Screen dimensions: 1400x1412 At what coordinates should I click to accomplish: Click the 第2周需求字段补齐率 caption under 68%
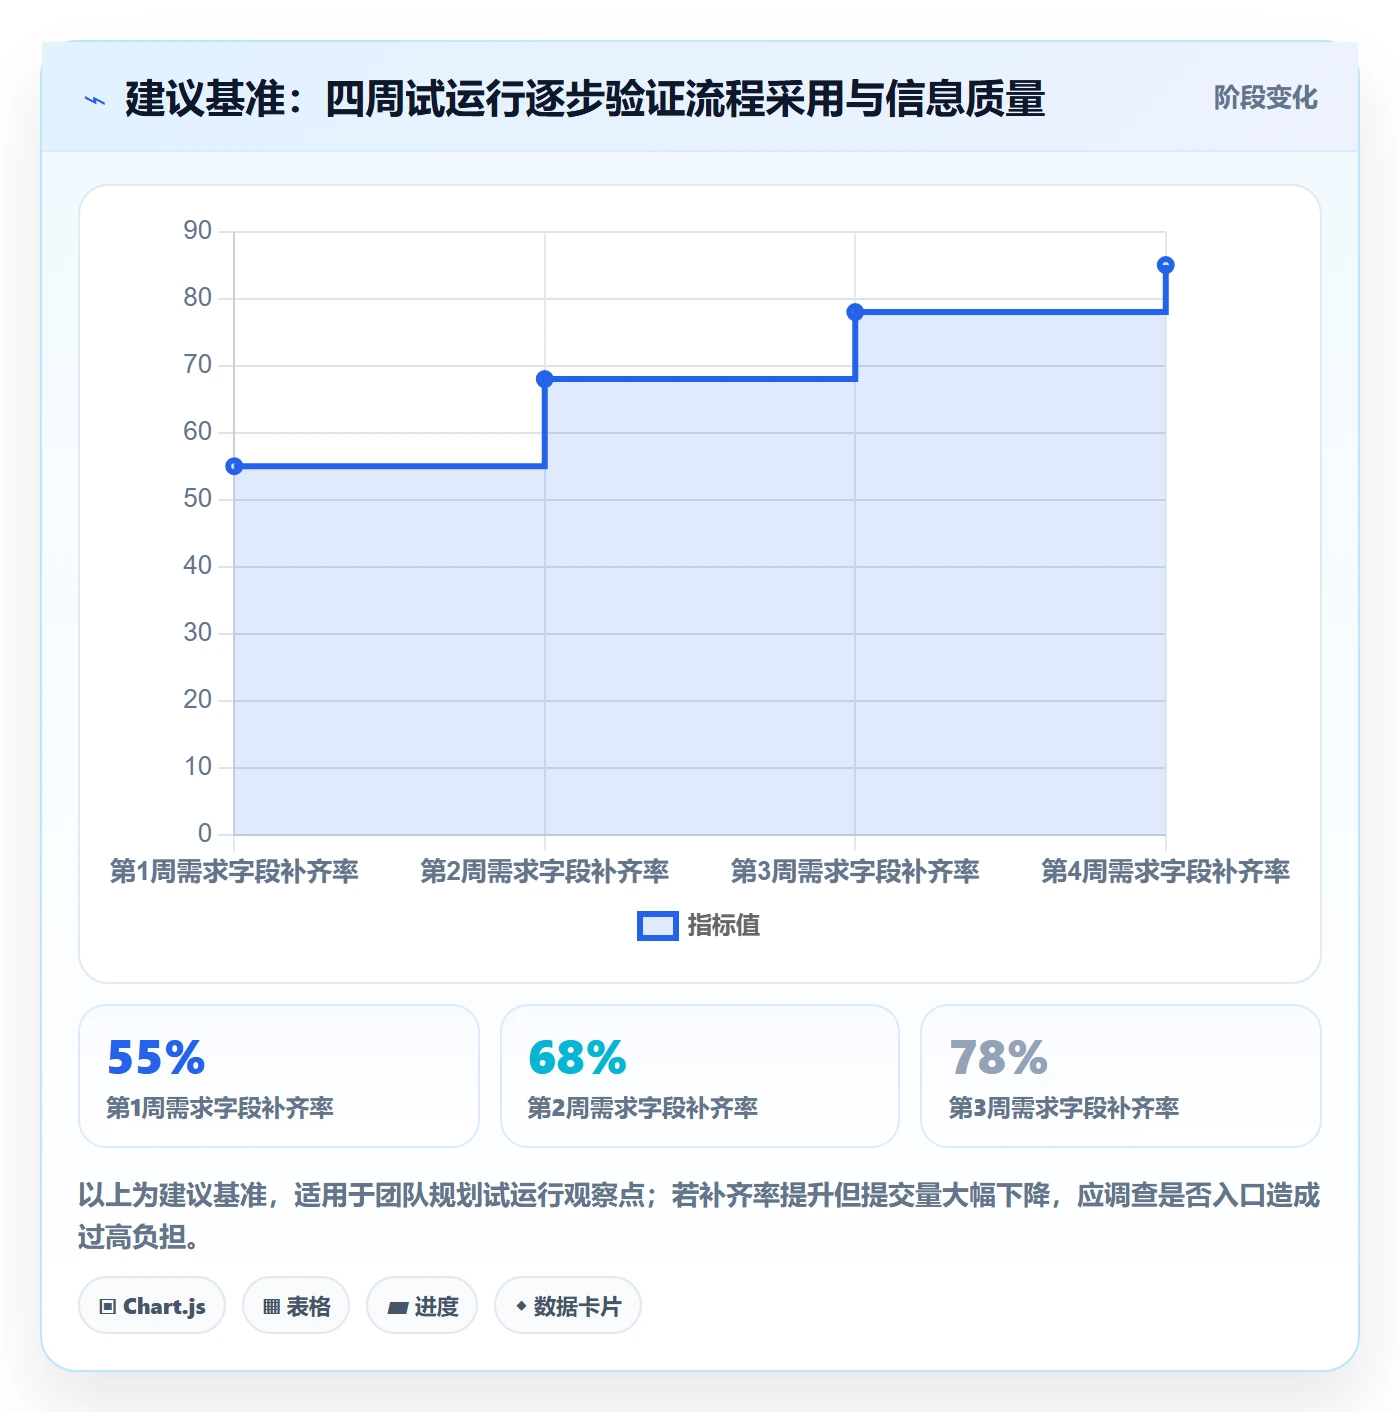point(643,1108)
